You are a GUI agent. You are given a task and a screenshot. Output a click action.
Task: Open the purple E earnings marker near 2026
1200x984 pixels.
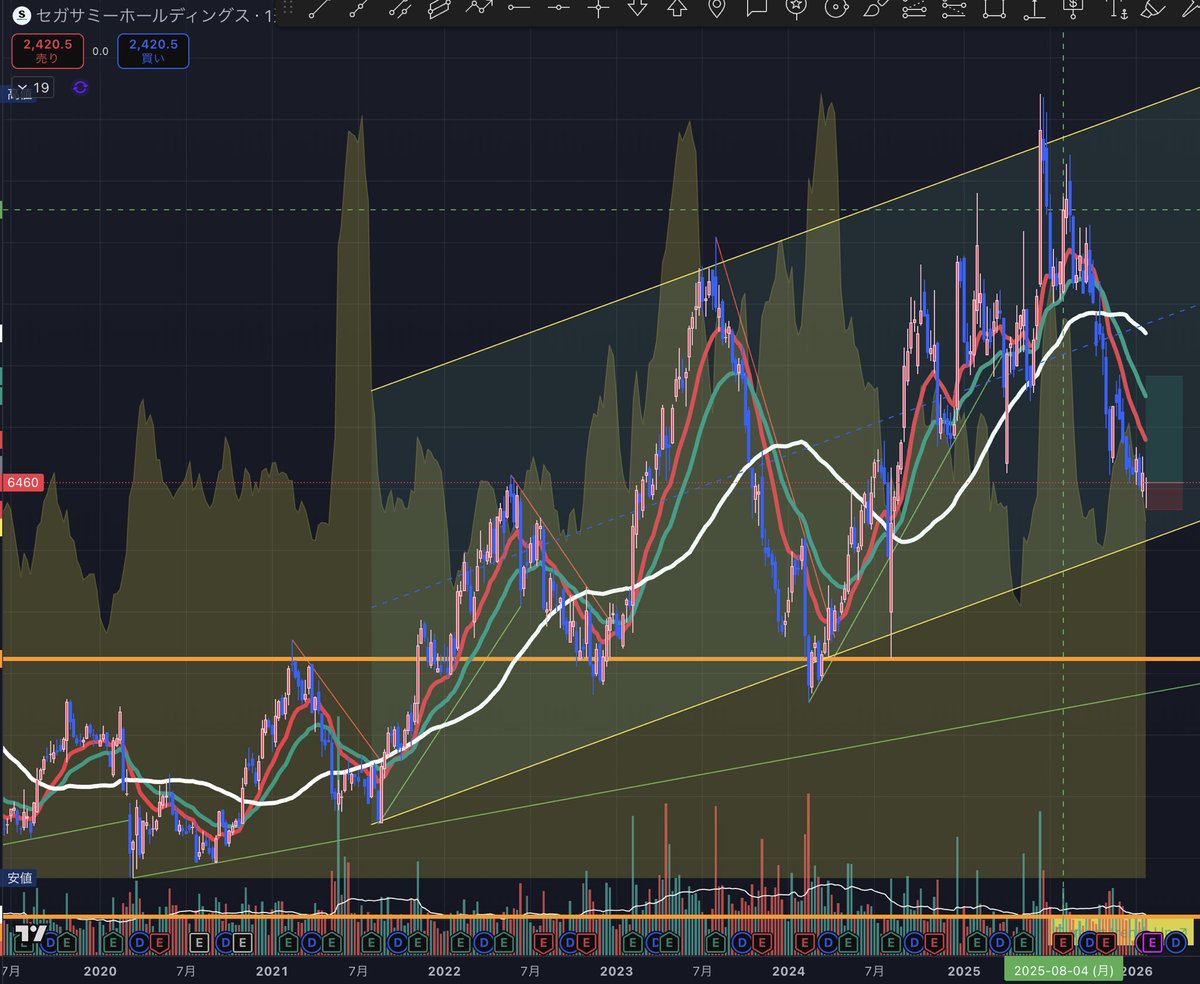[1151, 941]
